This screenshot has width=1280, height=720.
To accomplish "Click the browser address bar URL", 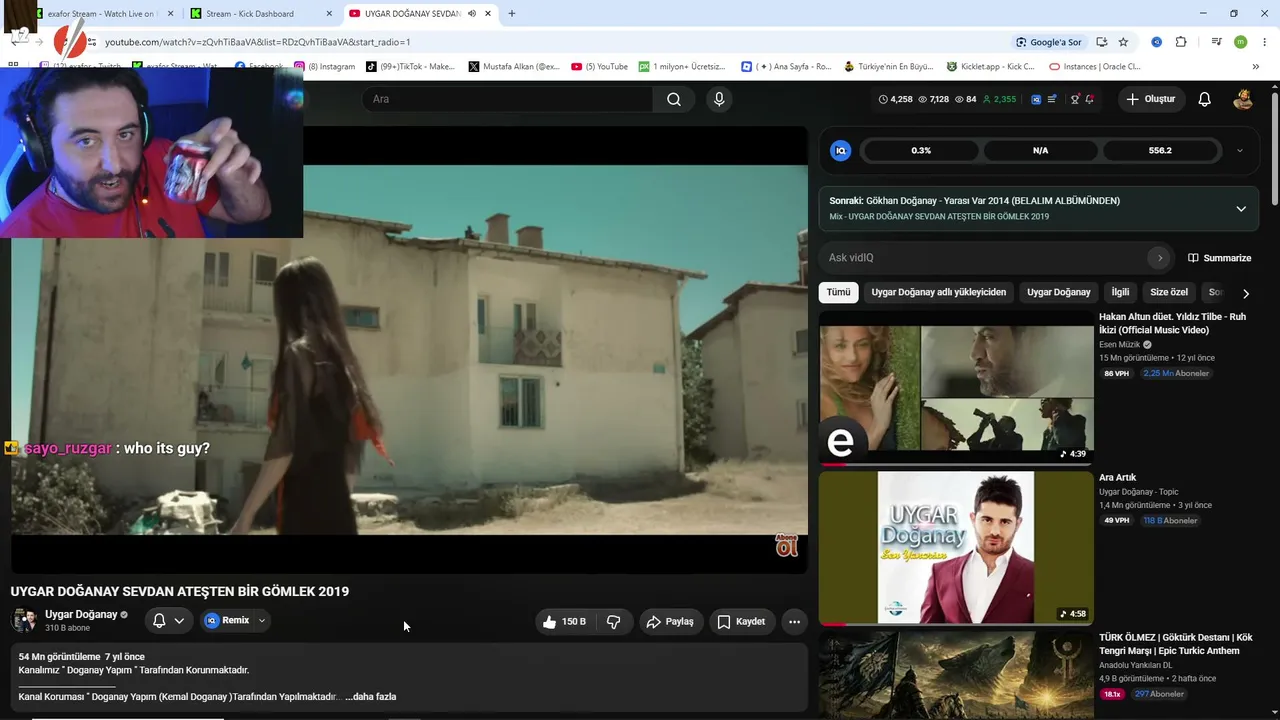I will [x=258, y=42].
